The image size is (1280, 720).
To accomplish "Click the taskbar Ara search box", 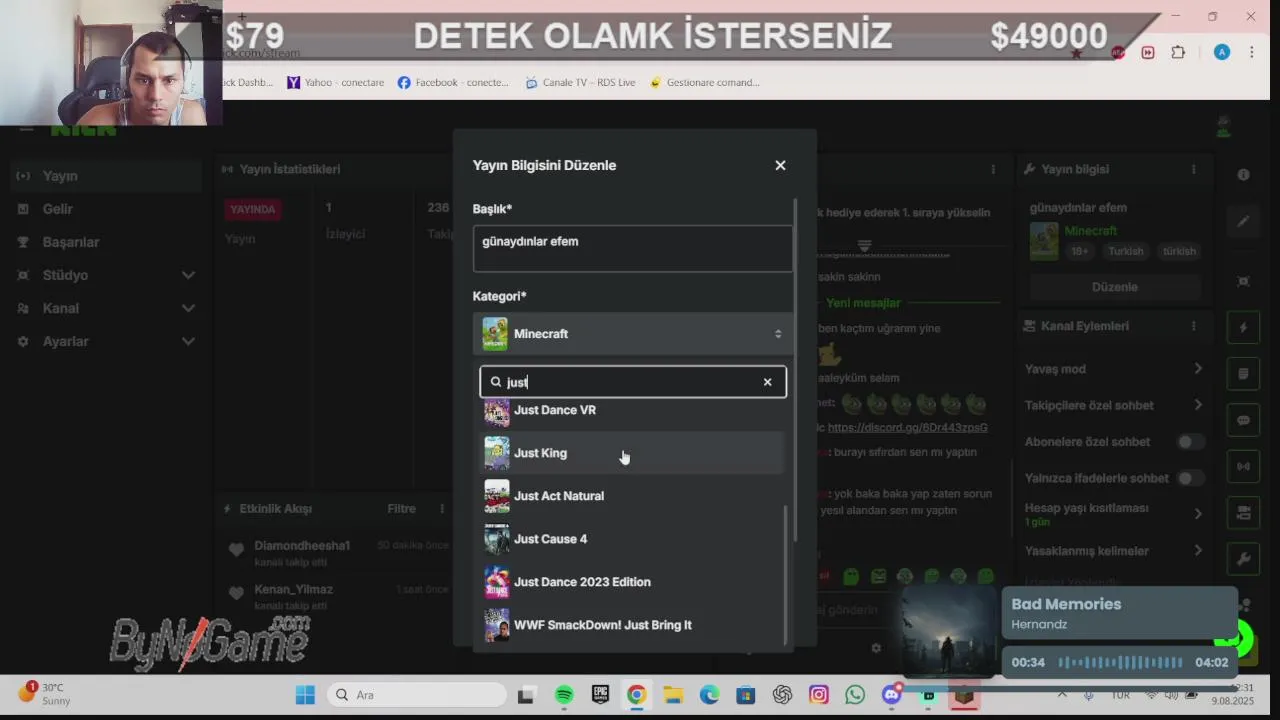I will pos(417,695).
